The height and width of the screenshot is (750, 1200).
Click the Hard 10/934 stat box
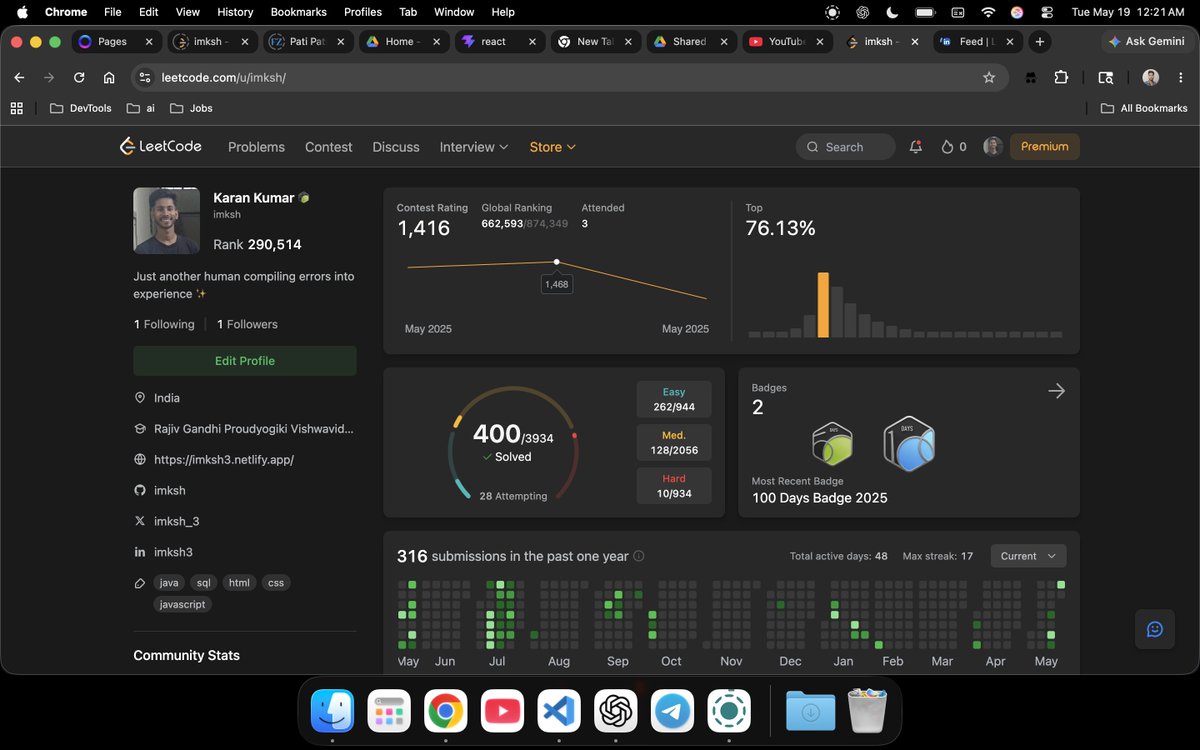(x=674, y=486)
